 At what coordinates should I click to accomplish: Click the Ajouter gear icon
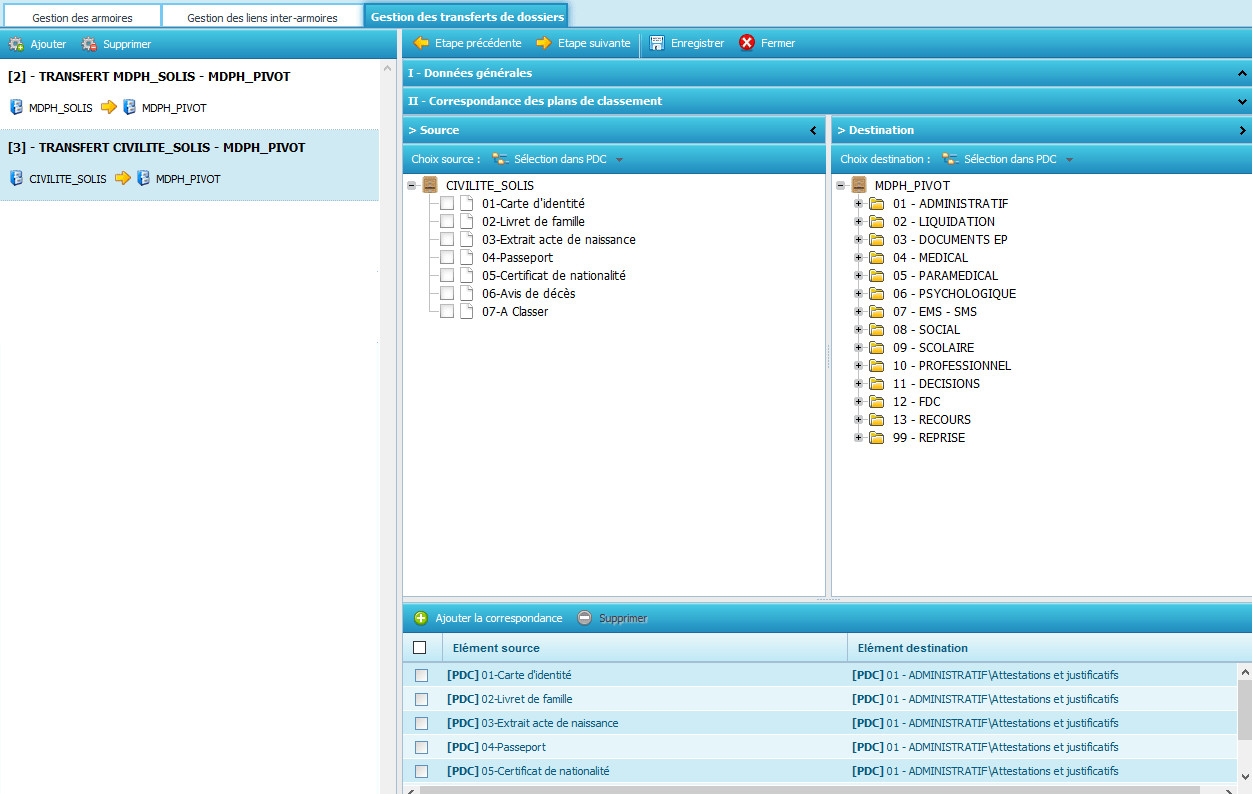point(16,44)
